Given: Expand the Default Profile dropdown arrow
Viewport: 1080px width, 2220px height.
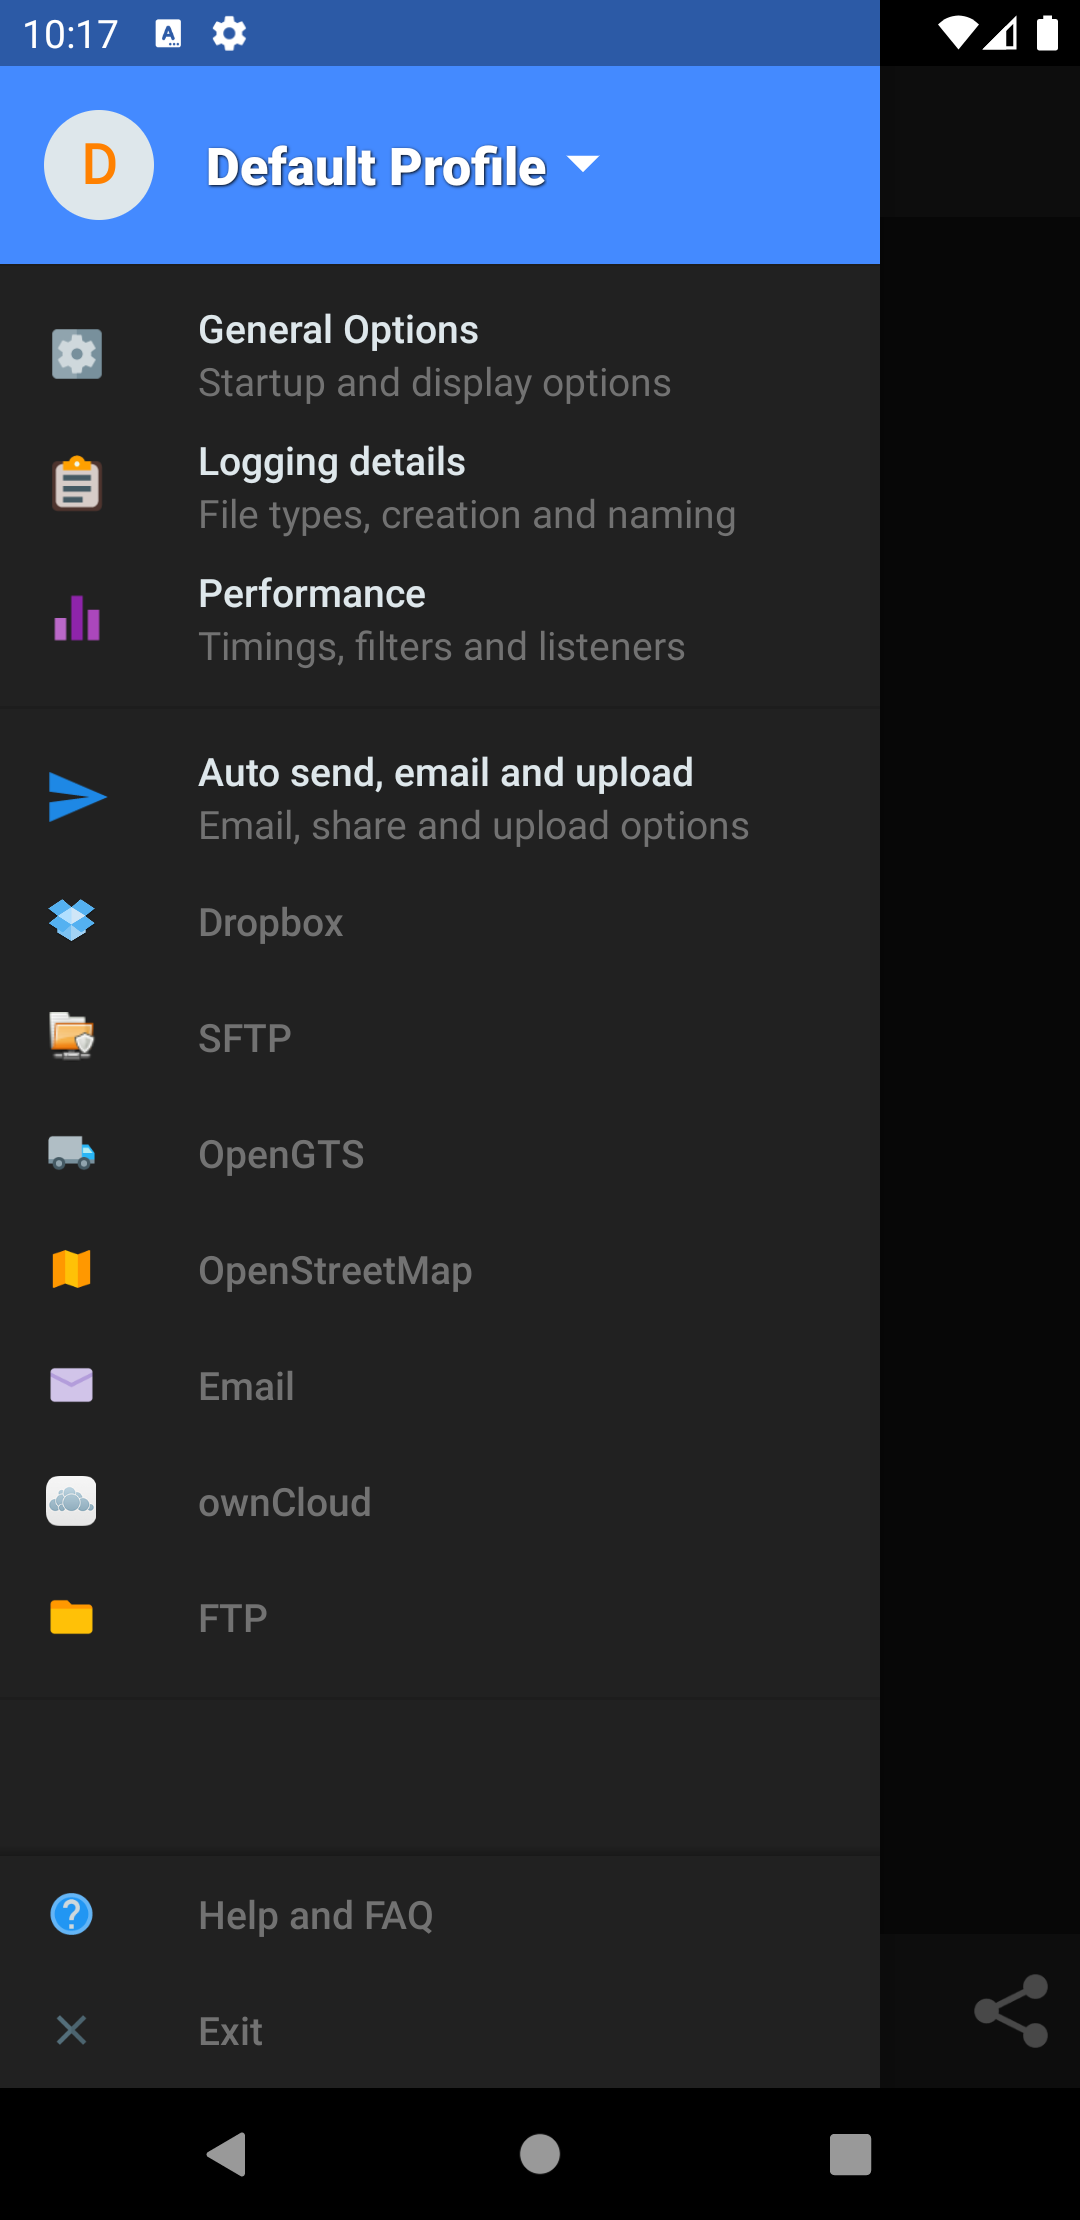Looking at the screenshot, I should click(583, 164).
